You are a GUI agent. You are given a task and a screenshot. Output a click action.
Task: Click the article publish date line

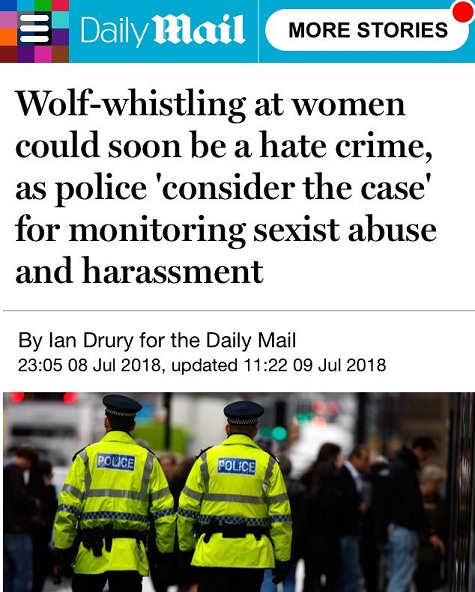pyautogui.click(x=202, y=365)
